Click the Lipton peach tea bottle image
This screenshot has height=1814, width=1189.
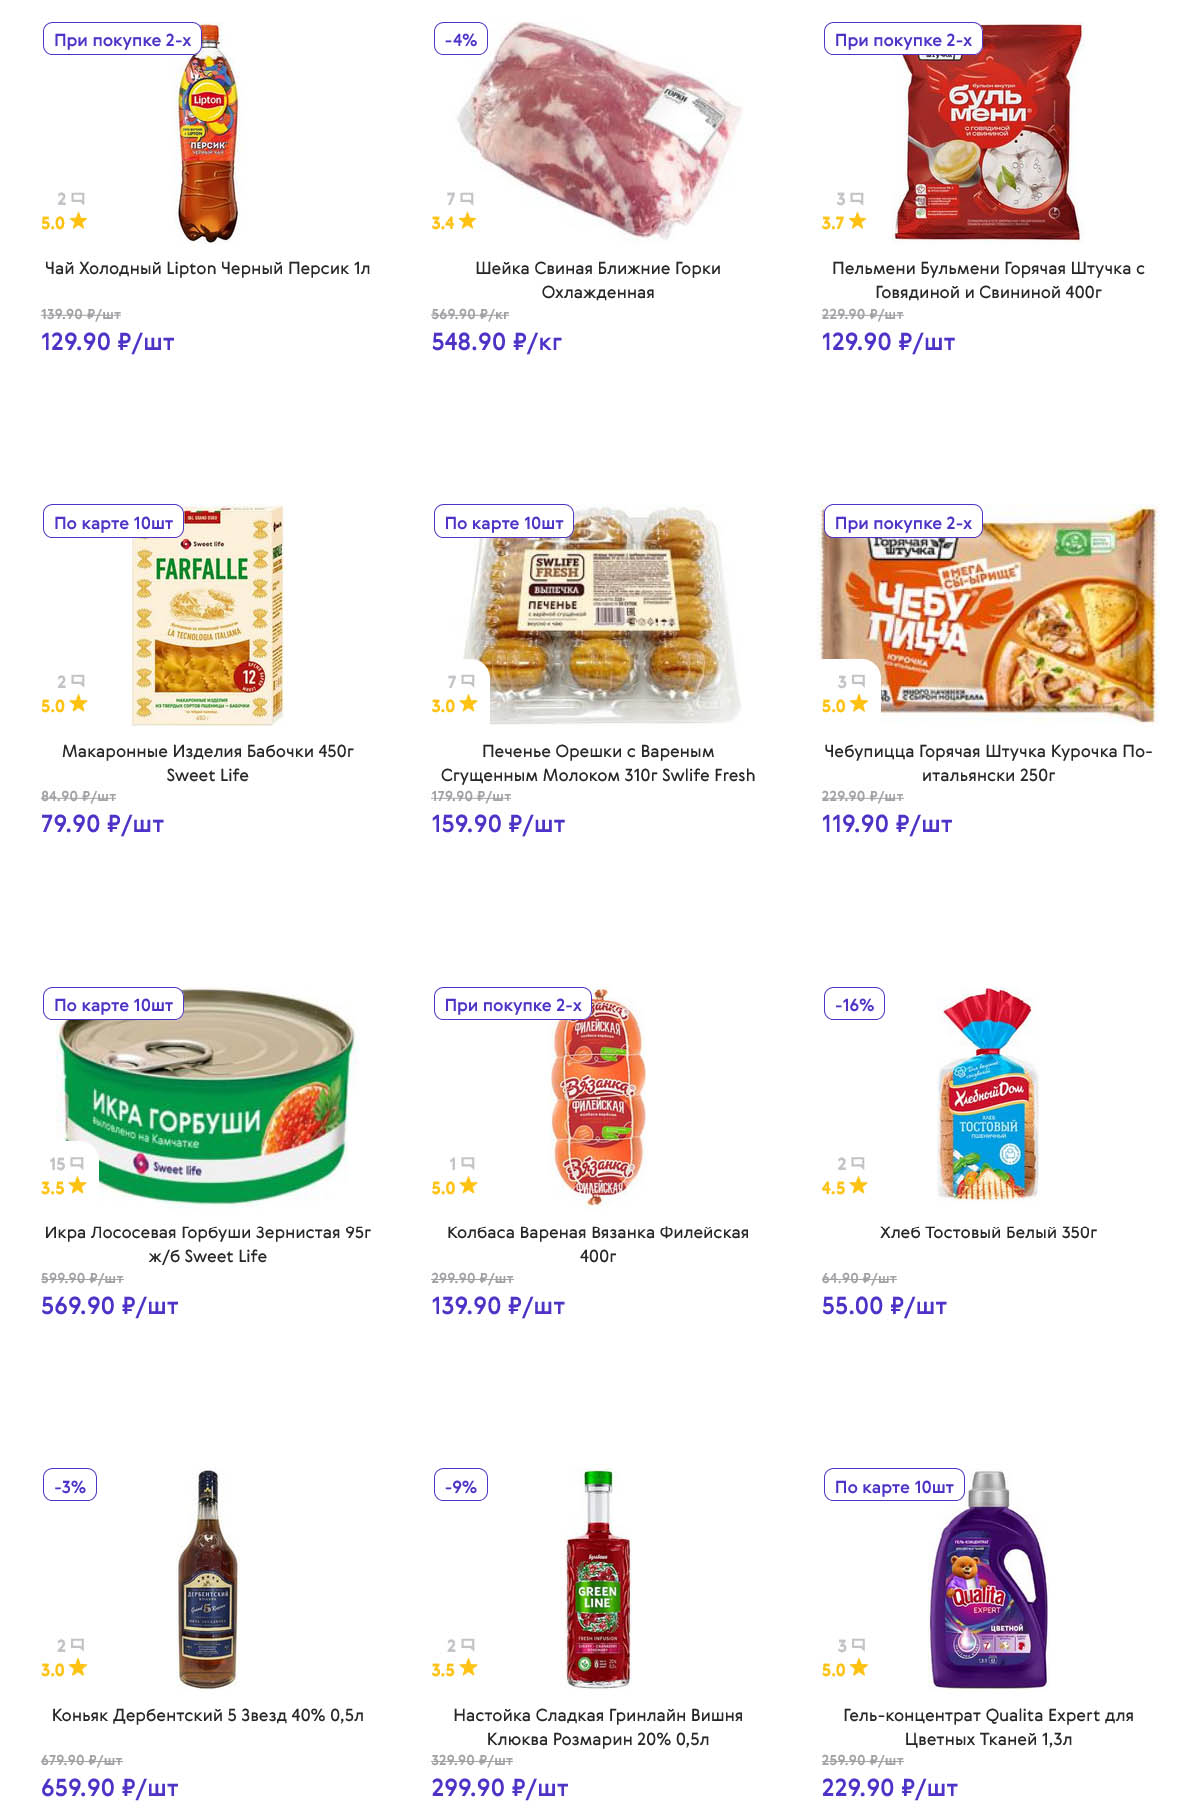click(208, 134)
